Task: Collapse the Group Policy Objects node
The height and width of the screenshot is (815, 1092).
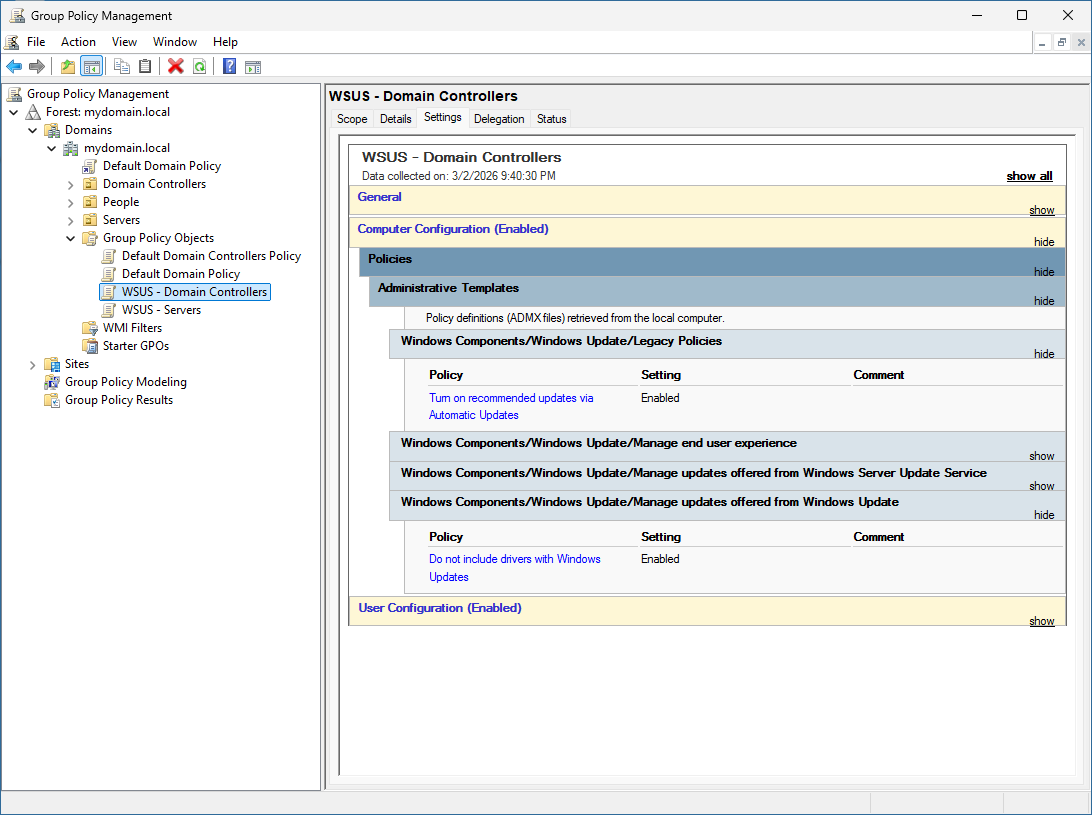Action: pos(70,238)
